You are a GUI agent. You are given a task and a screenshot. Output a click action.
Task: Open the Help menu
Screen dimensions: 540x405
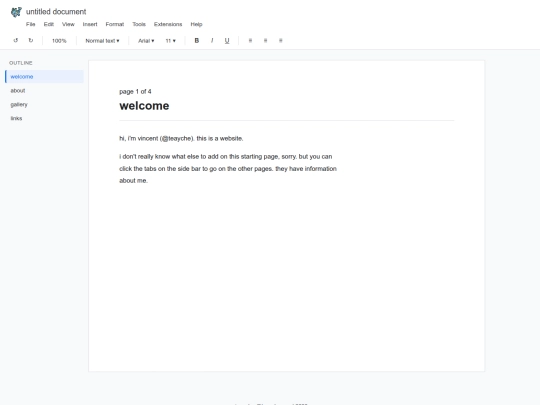click(196, 24)
